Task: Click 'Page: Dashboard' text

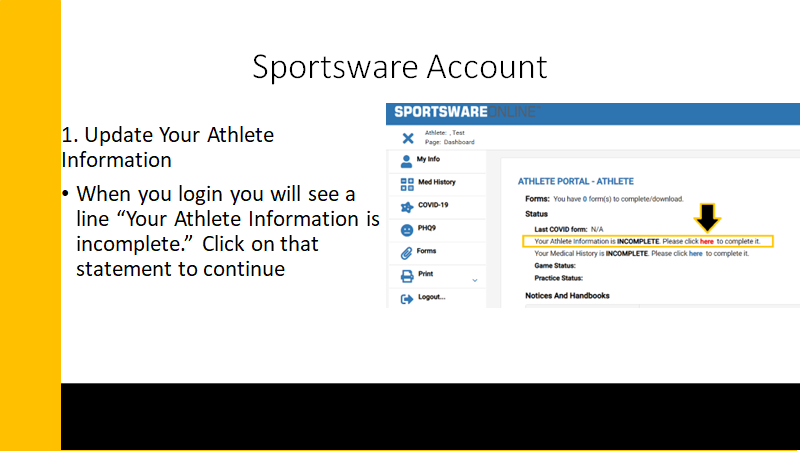Action: coord(449,142)
